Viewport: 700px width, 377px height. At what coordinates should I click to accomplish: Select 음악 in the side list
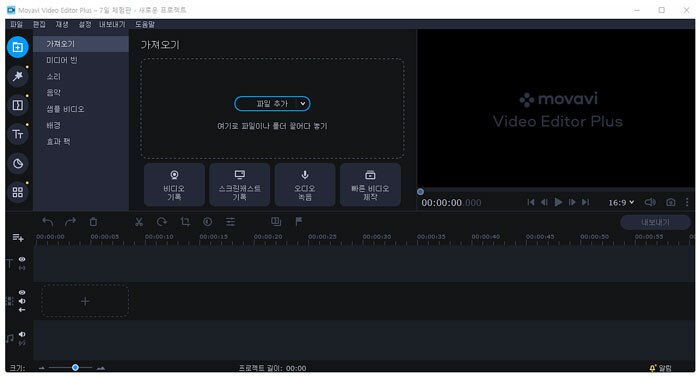tap(81, 92)
